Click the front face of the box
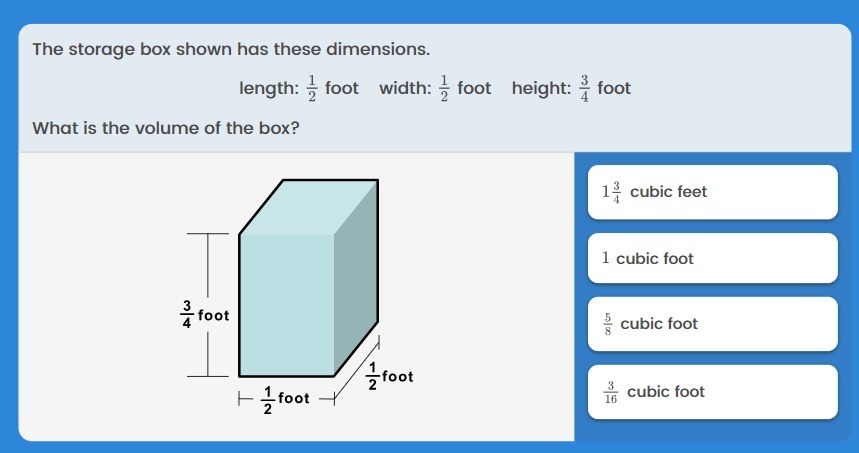 point(287,305)
